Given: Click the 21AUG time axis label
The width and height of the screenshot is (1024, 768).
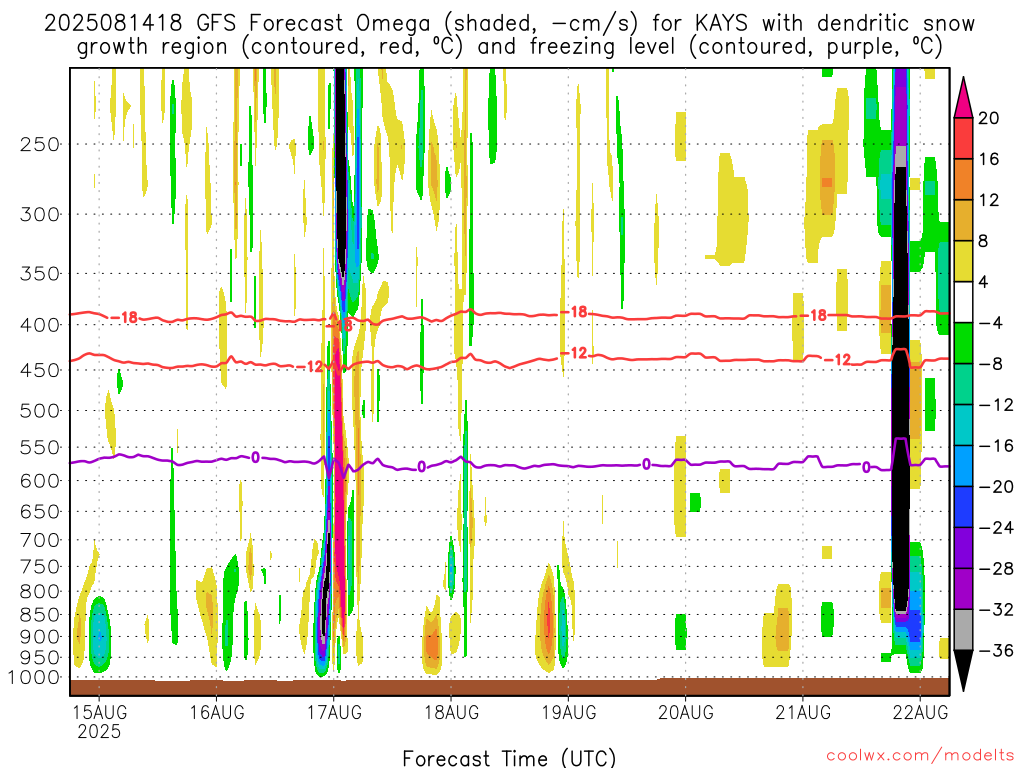Looking at the screenshot, I should pyautogui.click(x=803, y=712).
